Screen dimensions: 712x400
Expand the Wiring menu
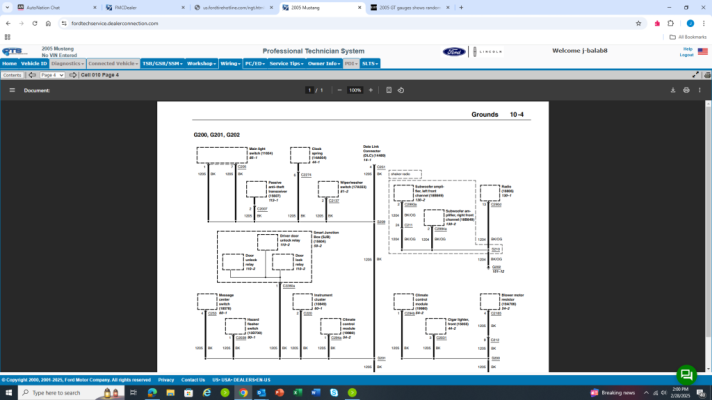230,64
